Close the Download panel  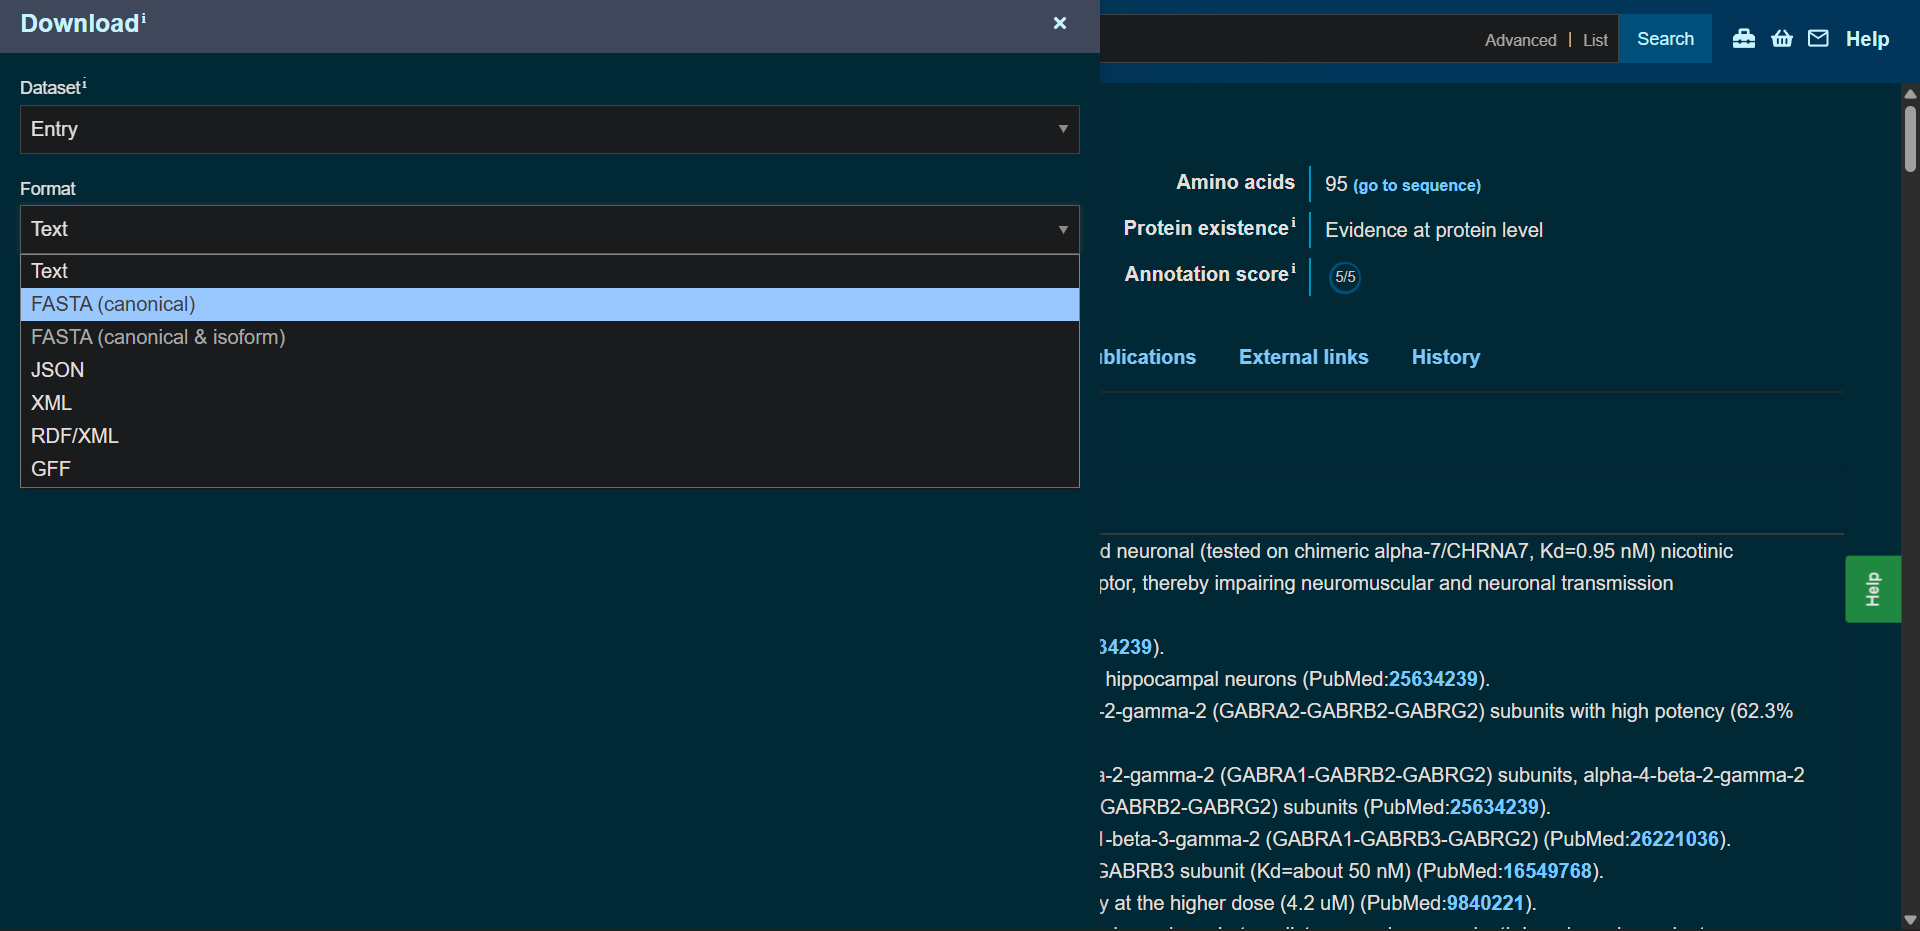(1059, 23)
